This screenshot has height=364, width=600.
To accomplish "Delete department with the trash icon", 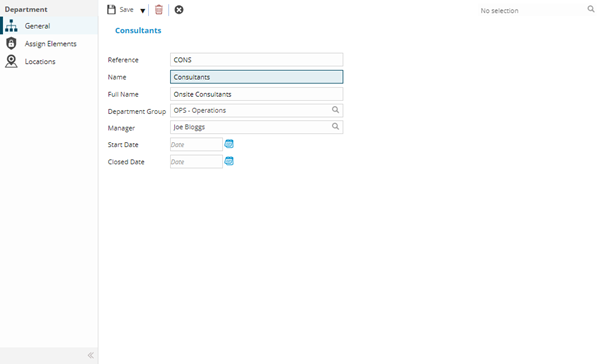I will 159,10.
